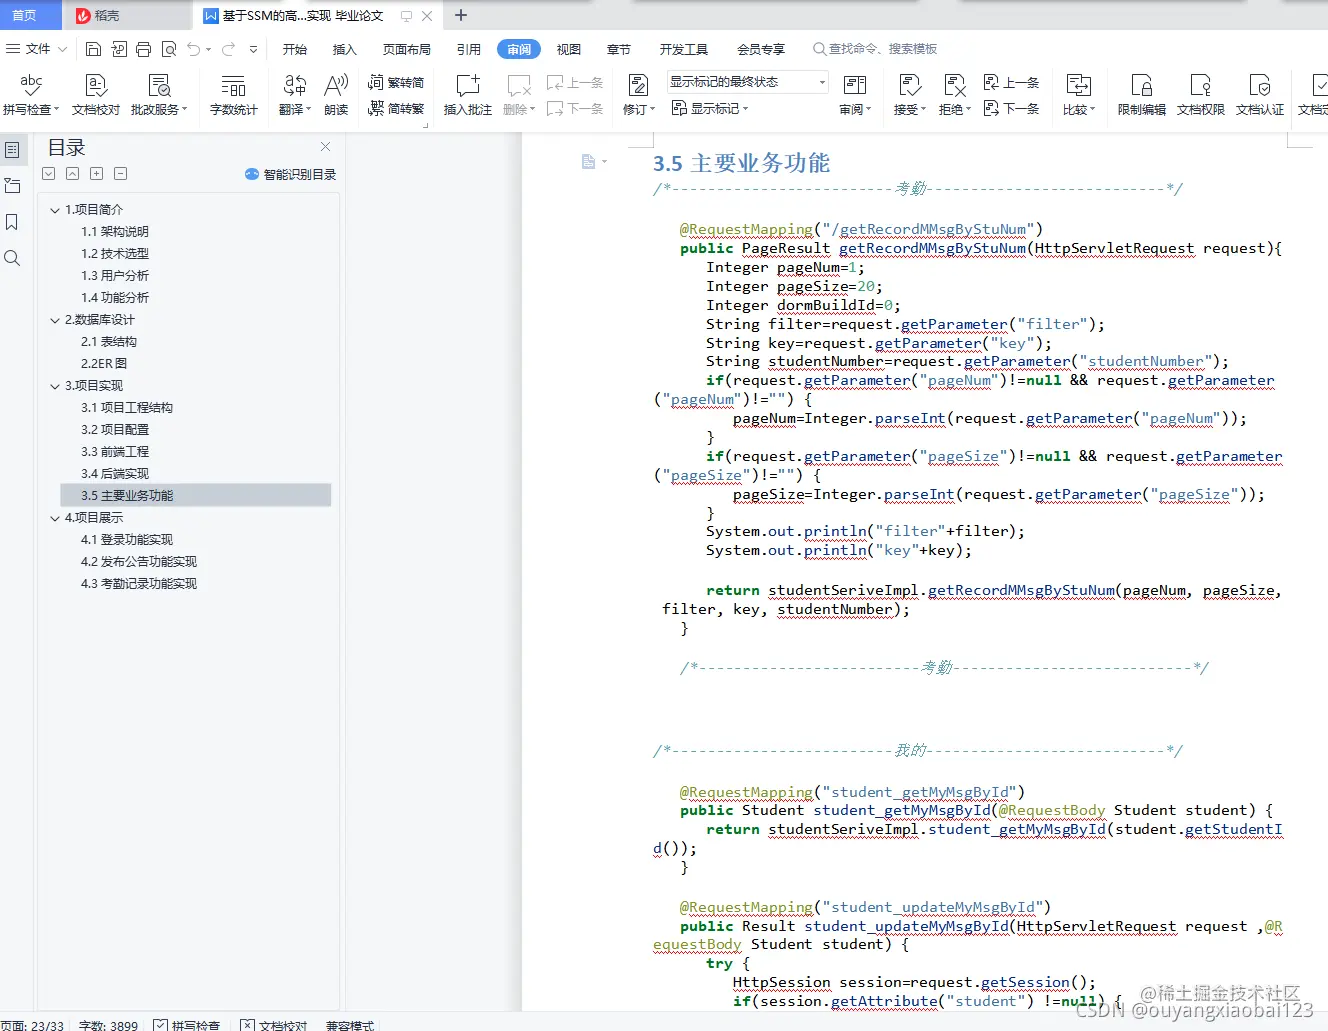Switch to the 页面布局 ribbon tab
This screenshot has height=1031, width=1328.
point(406,49)
